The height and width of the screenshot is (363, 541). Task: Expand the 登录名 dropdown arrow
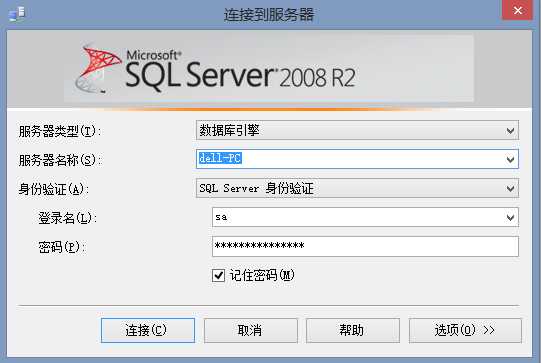[x=510, y=217]
